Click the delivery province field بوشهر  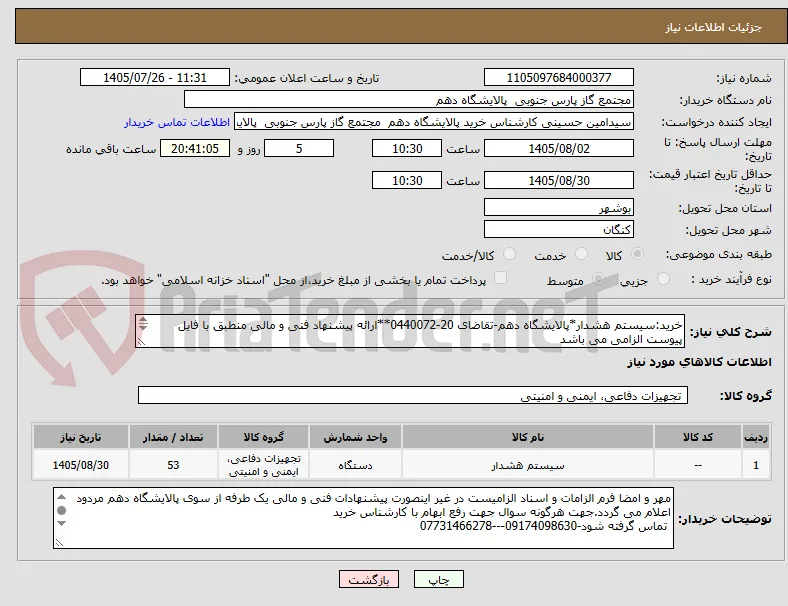(558, 208)
